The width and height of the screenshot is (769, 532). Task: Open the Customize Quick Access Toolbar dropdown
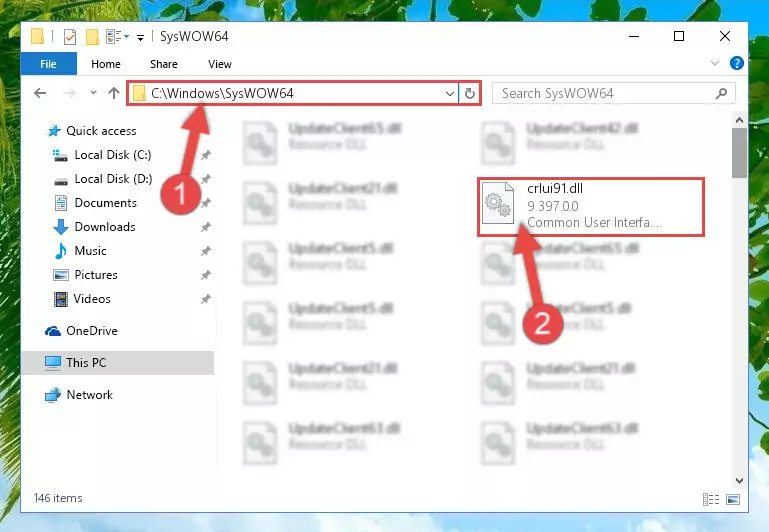tap(140, 37)
